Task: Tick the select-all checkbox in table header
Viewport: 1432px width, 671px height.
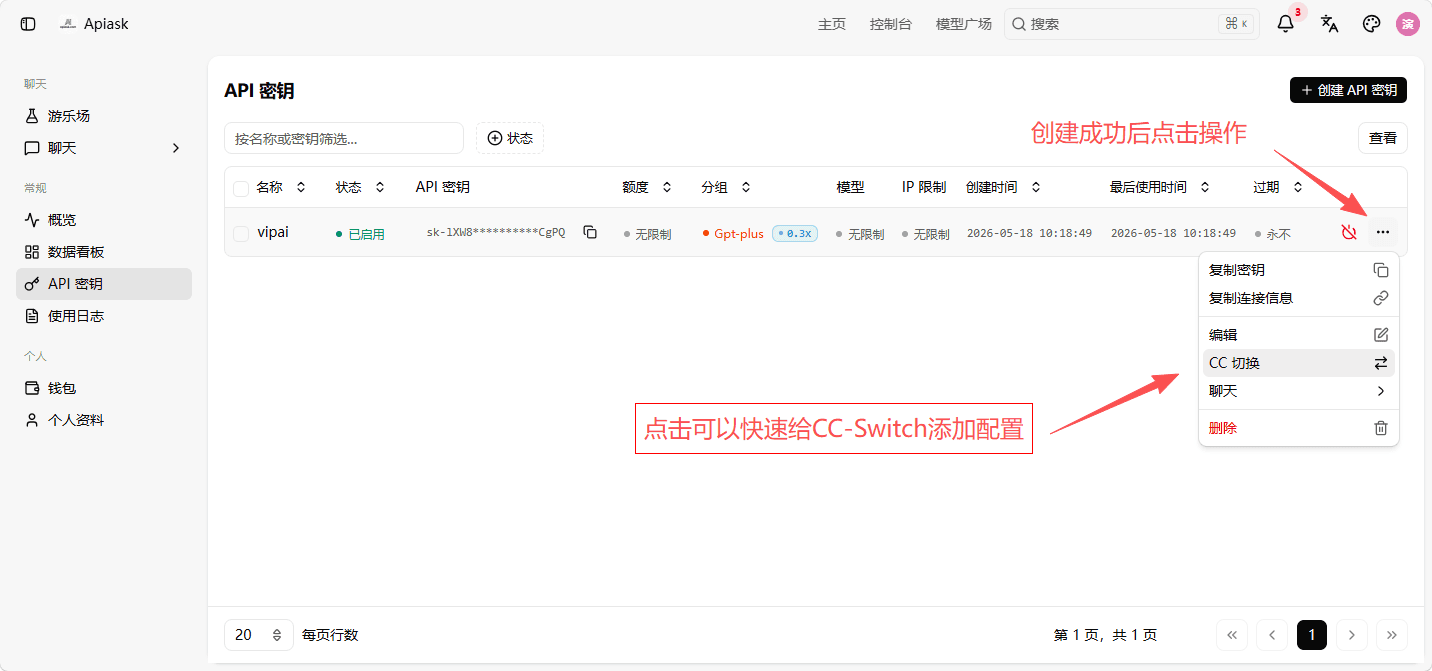Action: pos(241,188)
